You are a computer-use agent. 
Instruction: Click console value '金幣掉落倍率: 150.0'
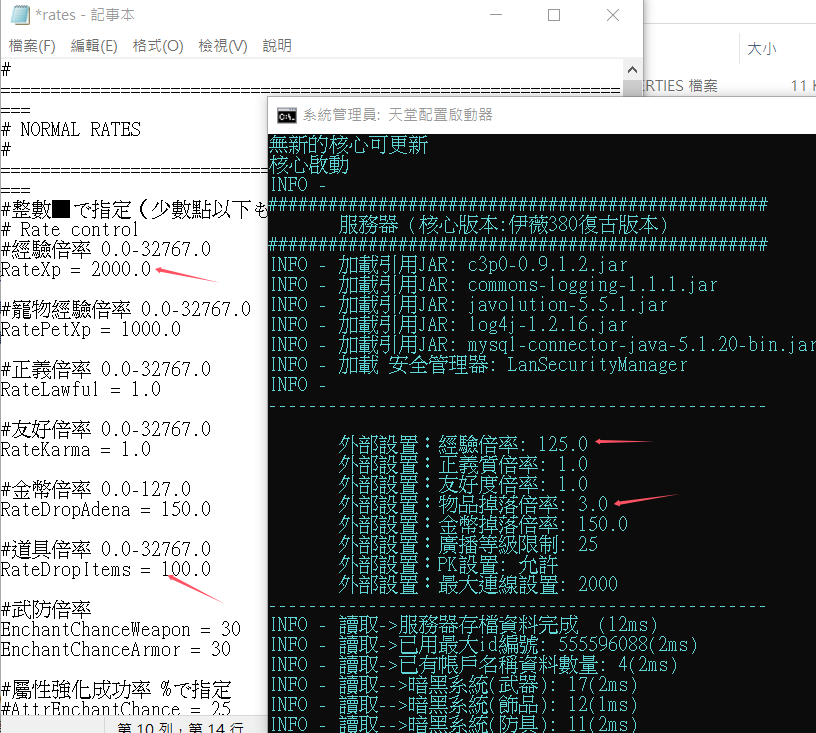coord(533,524)
